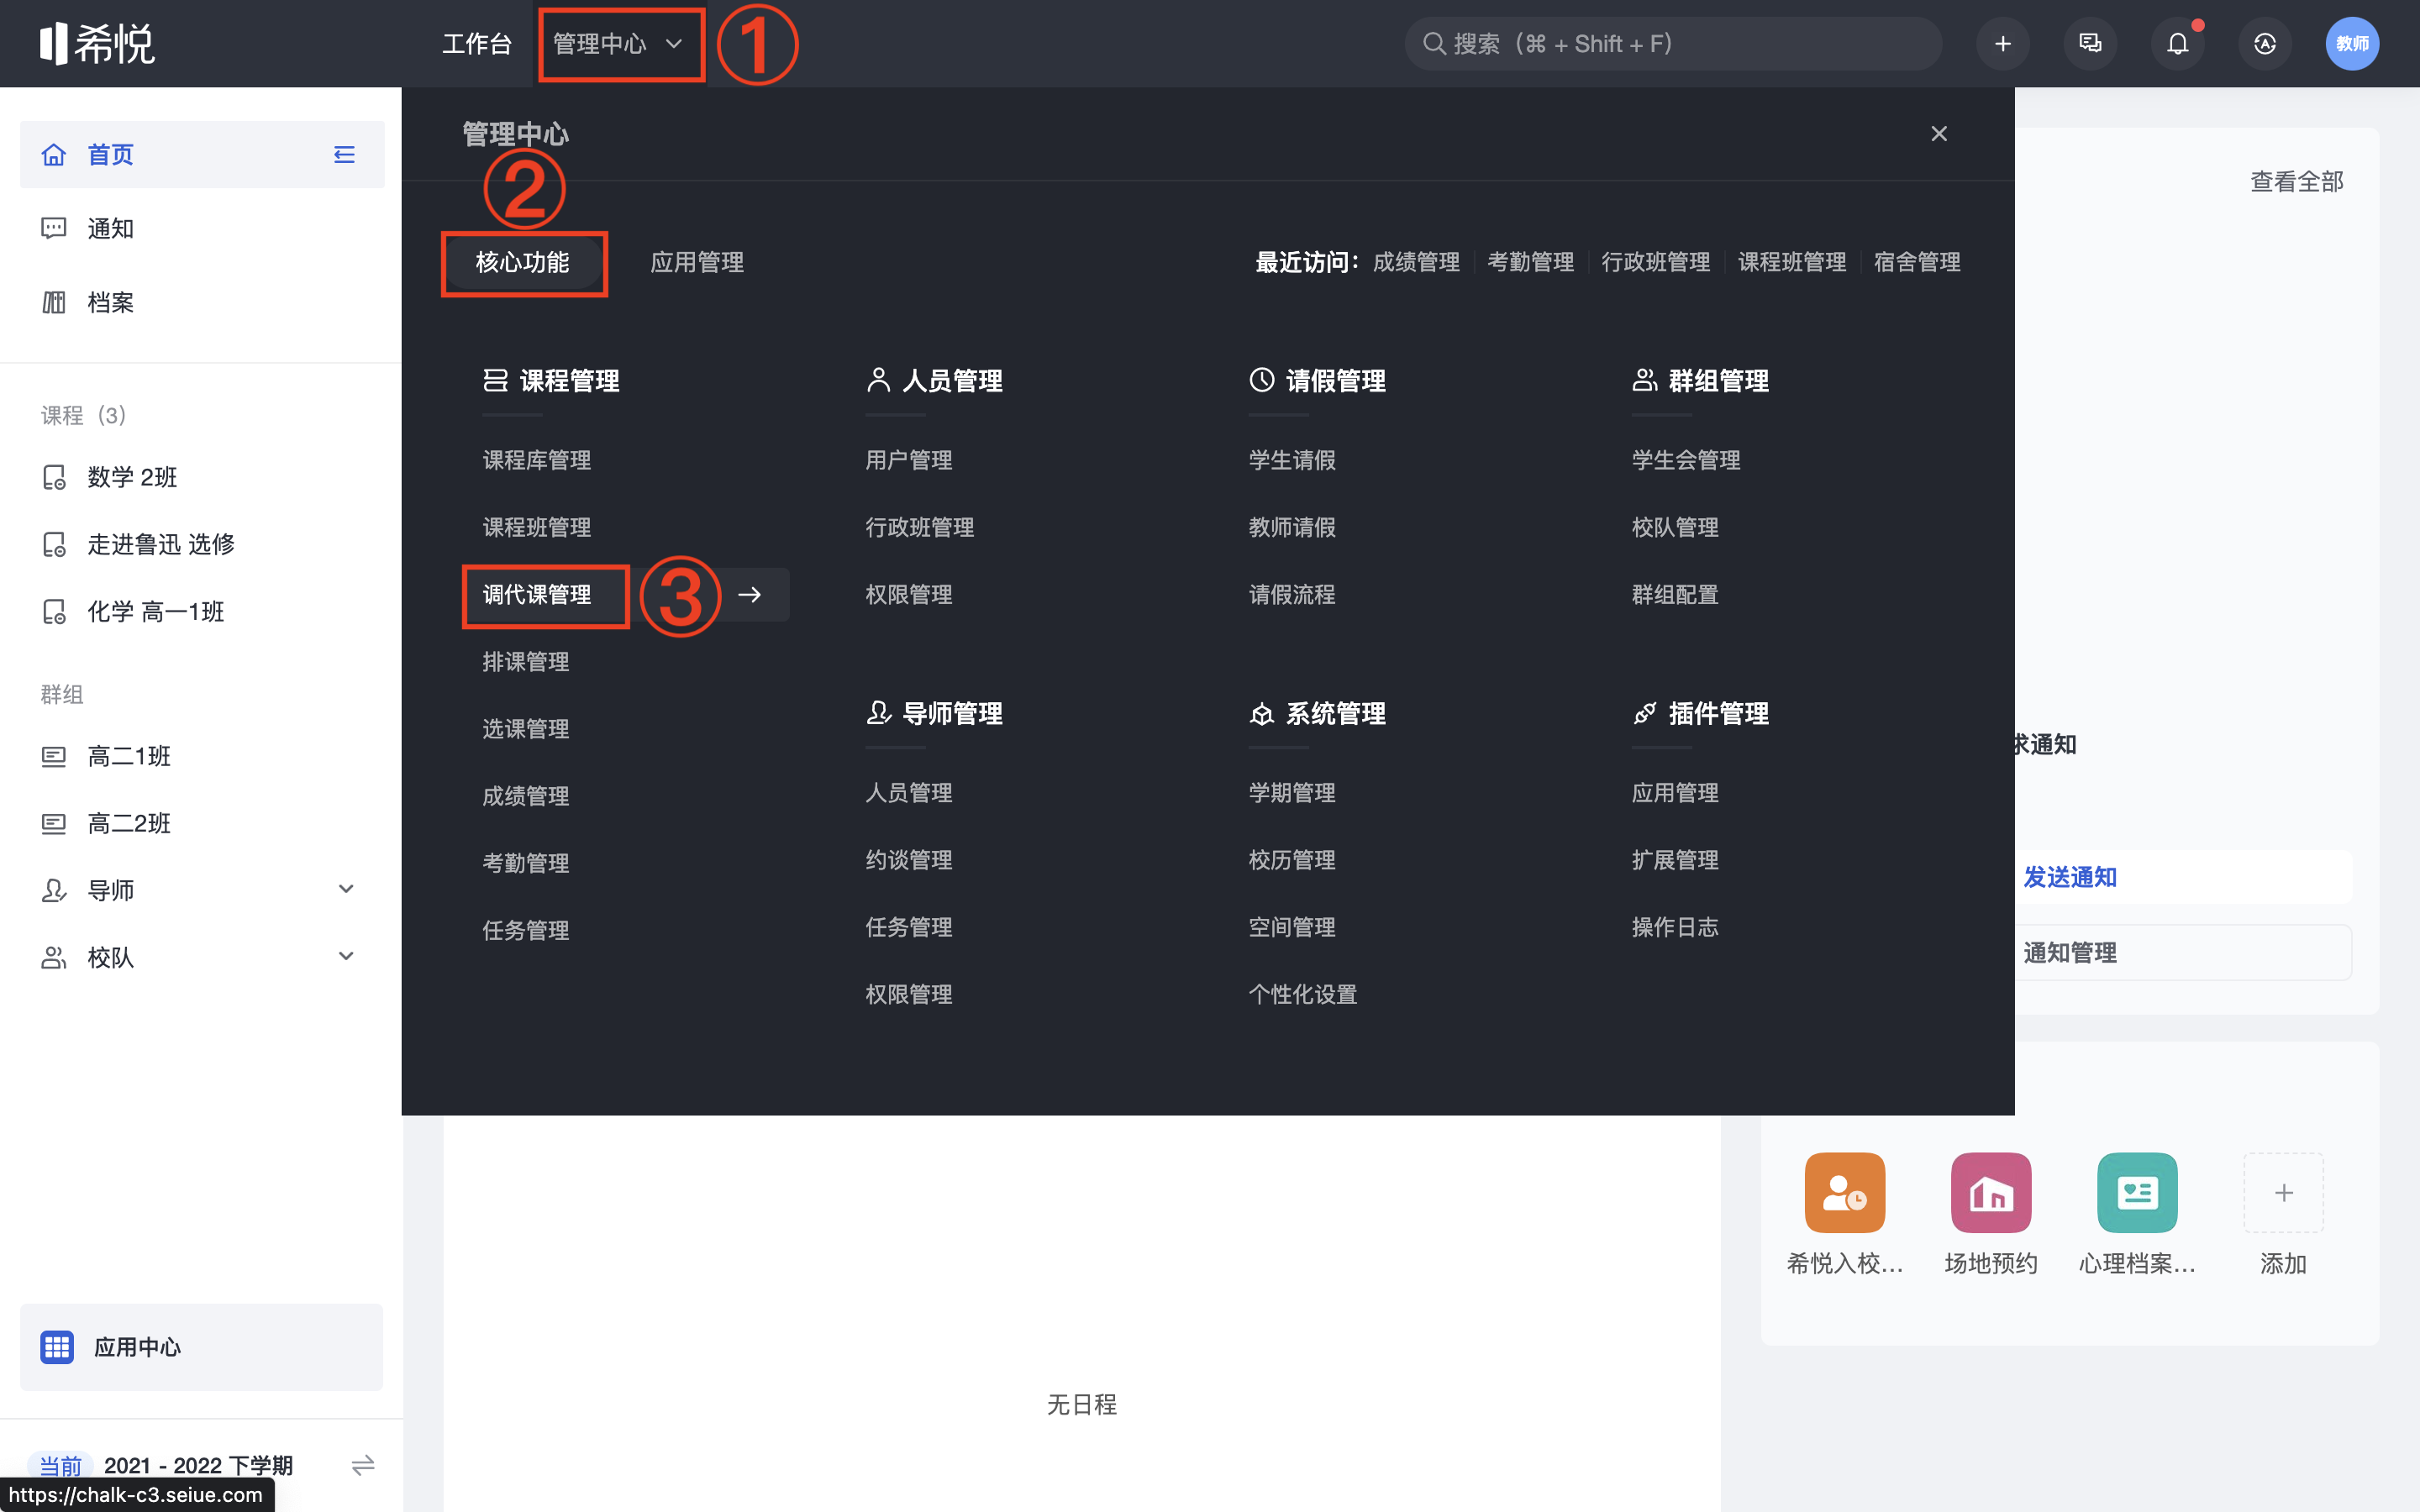Open the 管理中心 dropdown in top bar
The image size is (2420, 1512).
pos(619,44)
